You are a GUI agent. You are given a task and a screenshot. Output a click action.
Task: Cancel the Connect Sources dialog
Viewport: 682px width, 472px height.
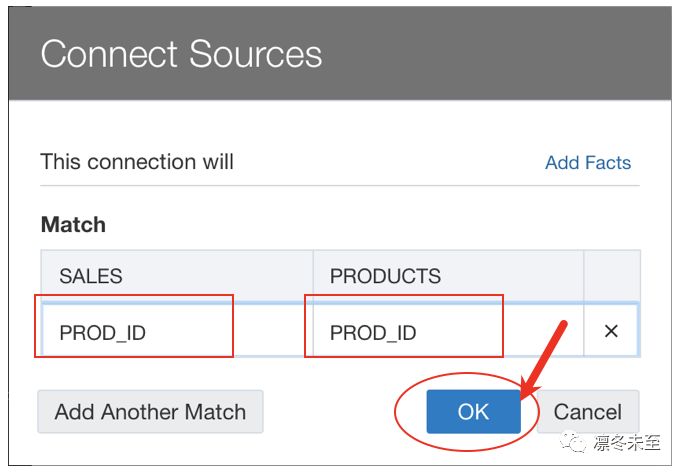click(x=588, y=412)
